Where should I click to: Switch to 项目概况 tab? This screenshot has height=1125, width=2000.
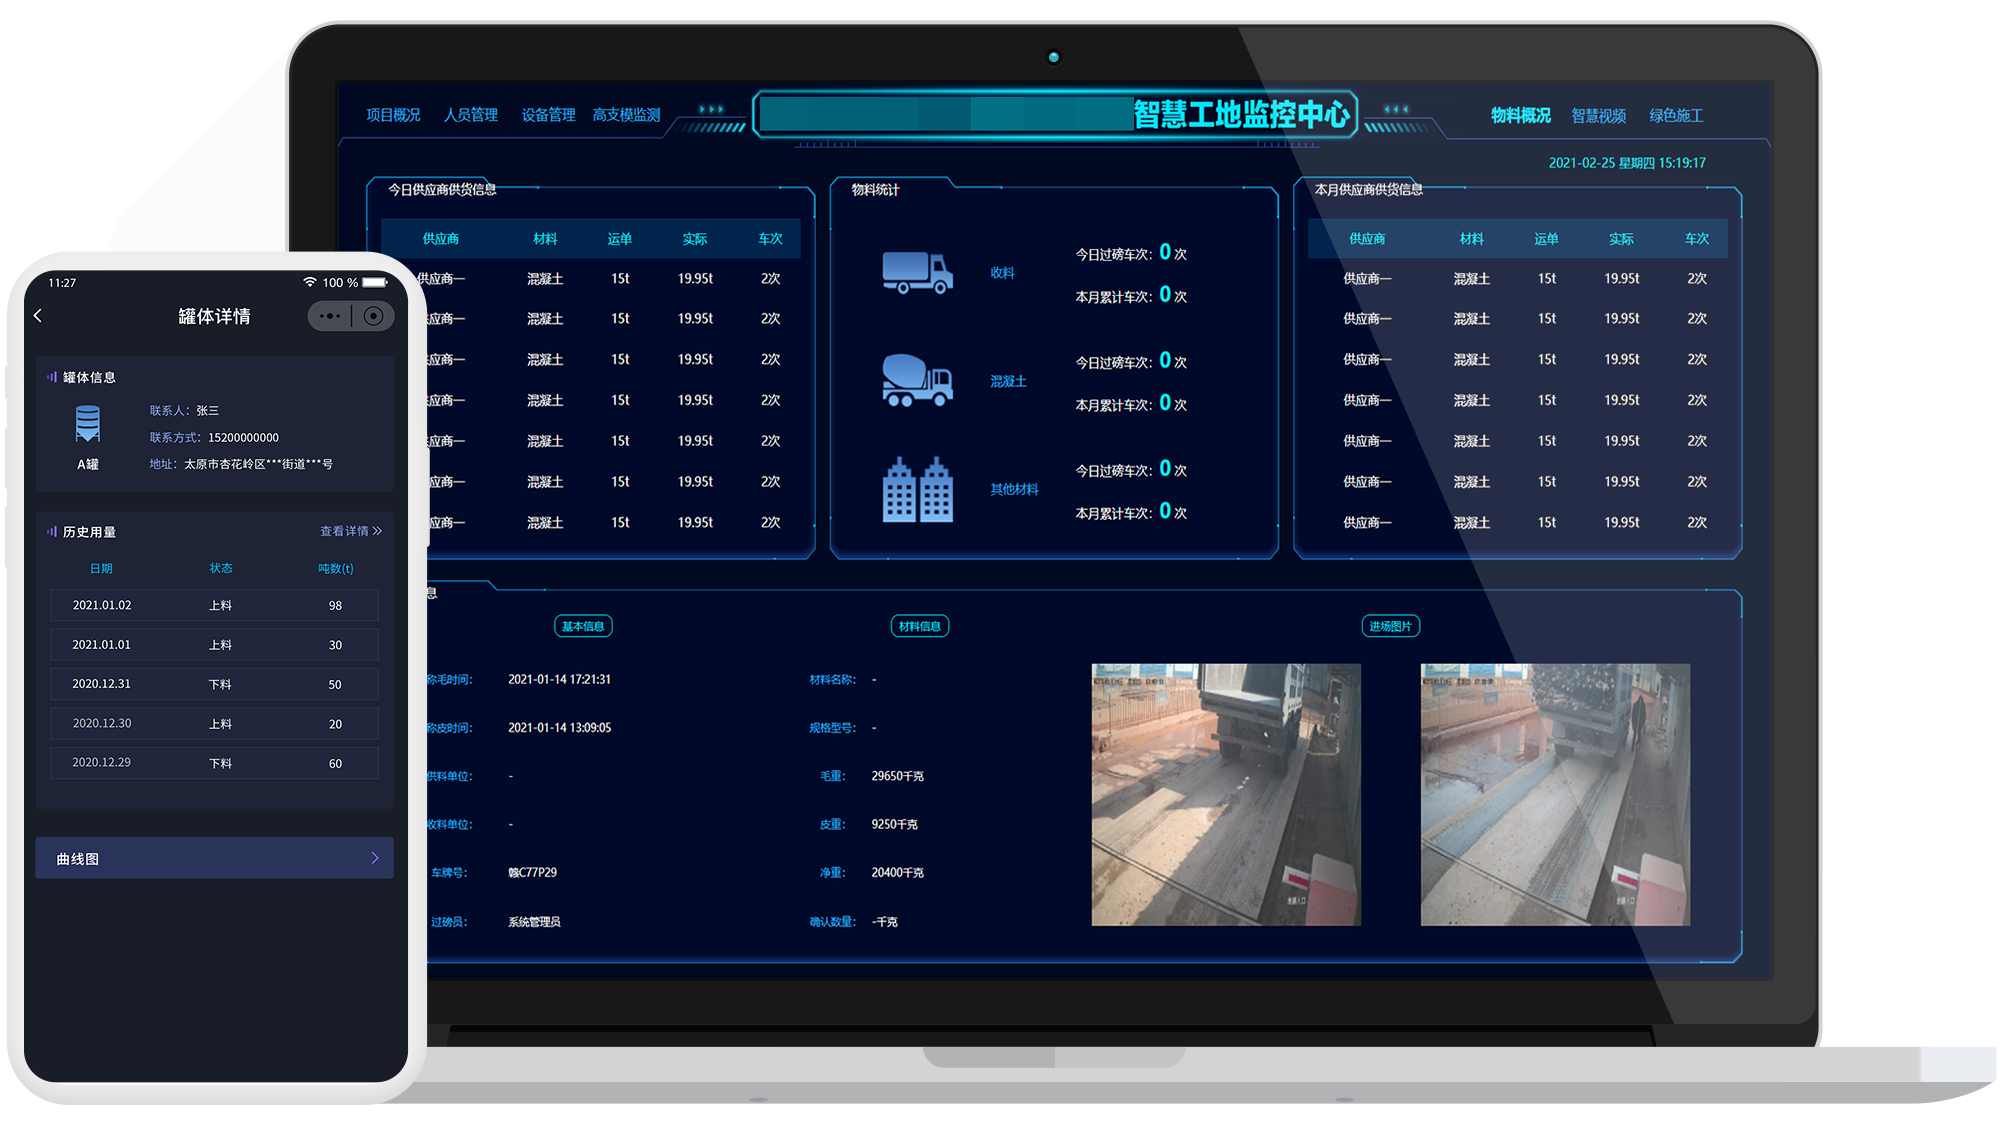point(393,115)
